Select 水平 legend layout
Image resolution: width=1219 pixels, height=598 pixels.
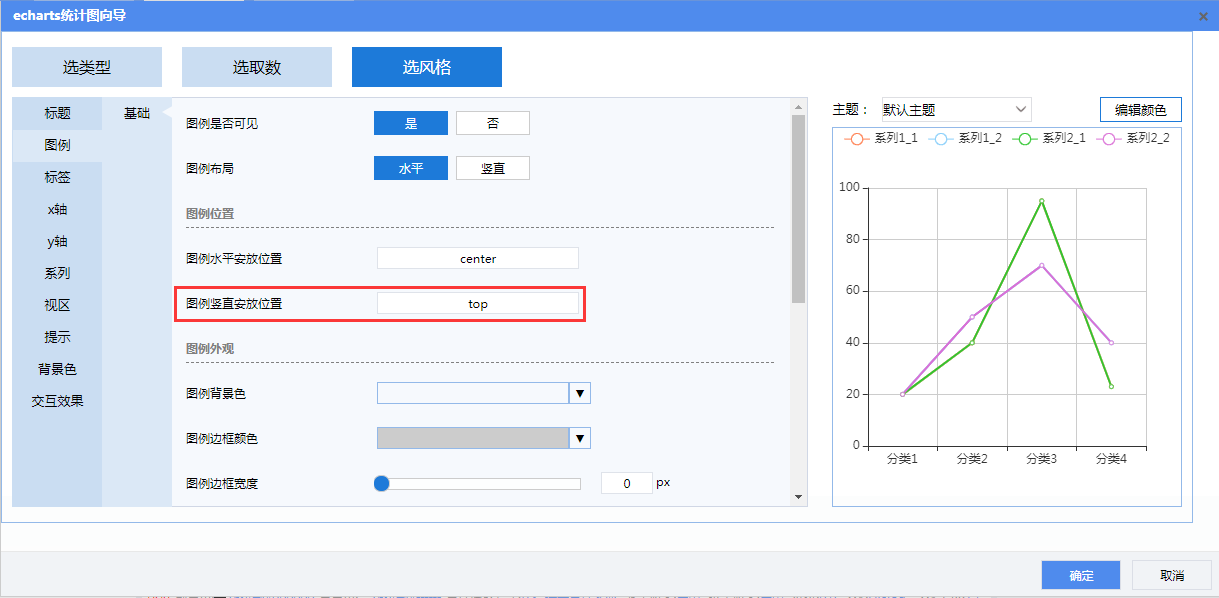click(x=410, y=169)
